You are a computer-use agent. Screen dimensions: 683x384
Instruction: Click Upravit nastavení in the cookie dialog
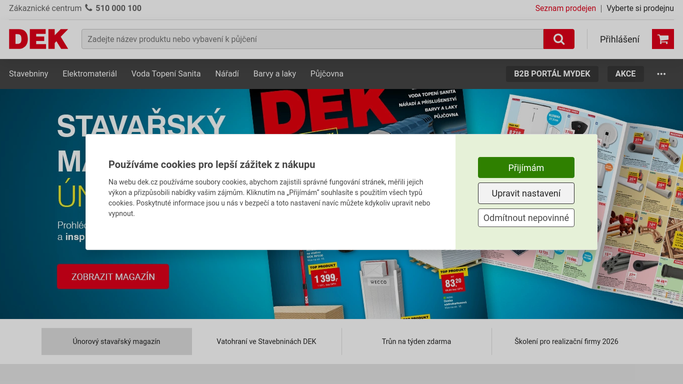[x=526, y=193]
